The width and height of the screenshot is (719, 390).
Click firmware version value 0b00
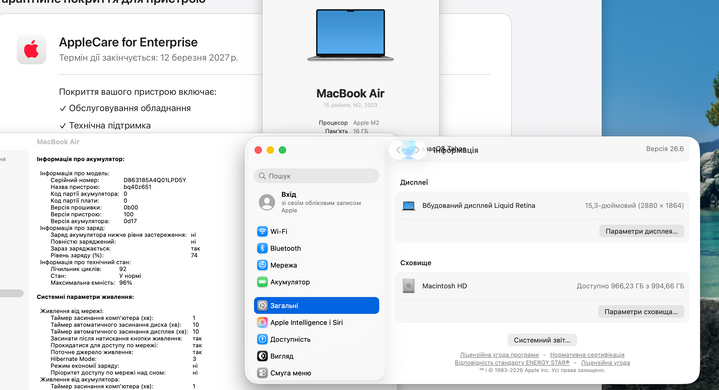[131, 208]
